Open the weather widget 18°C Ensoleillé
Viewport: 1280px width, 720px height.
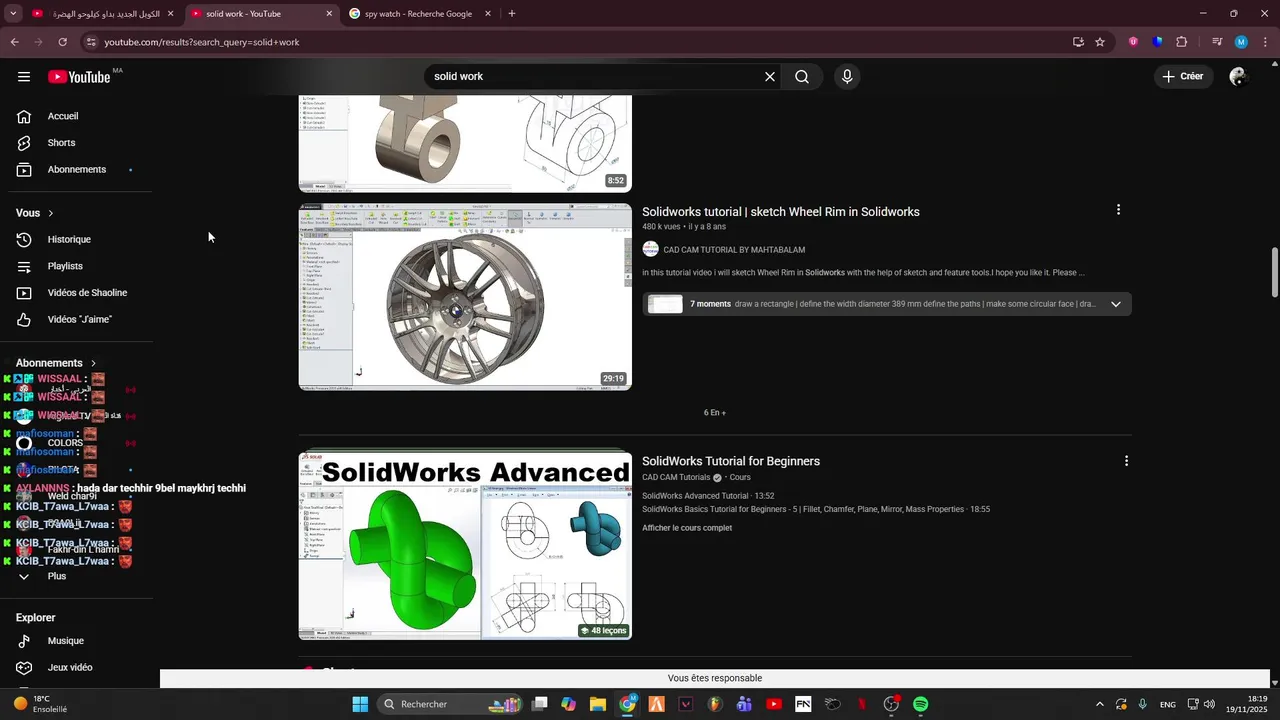click(40, 704)
